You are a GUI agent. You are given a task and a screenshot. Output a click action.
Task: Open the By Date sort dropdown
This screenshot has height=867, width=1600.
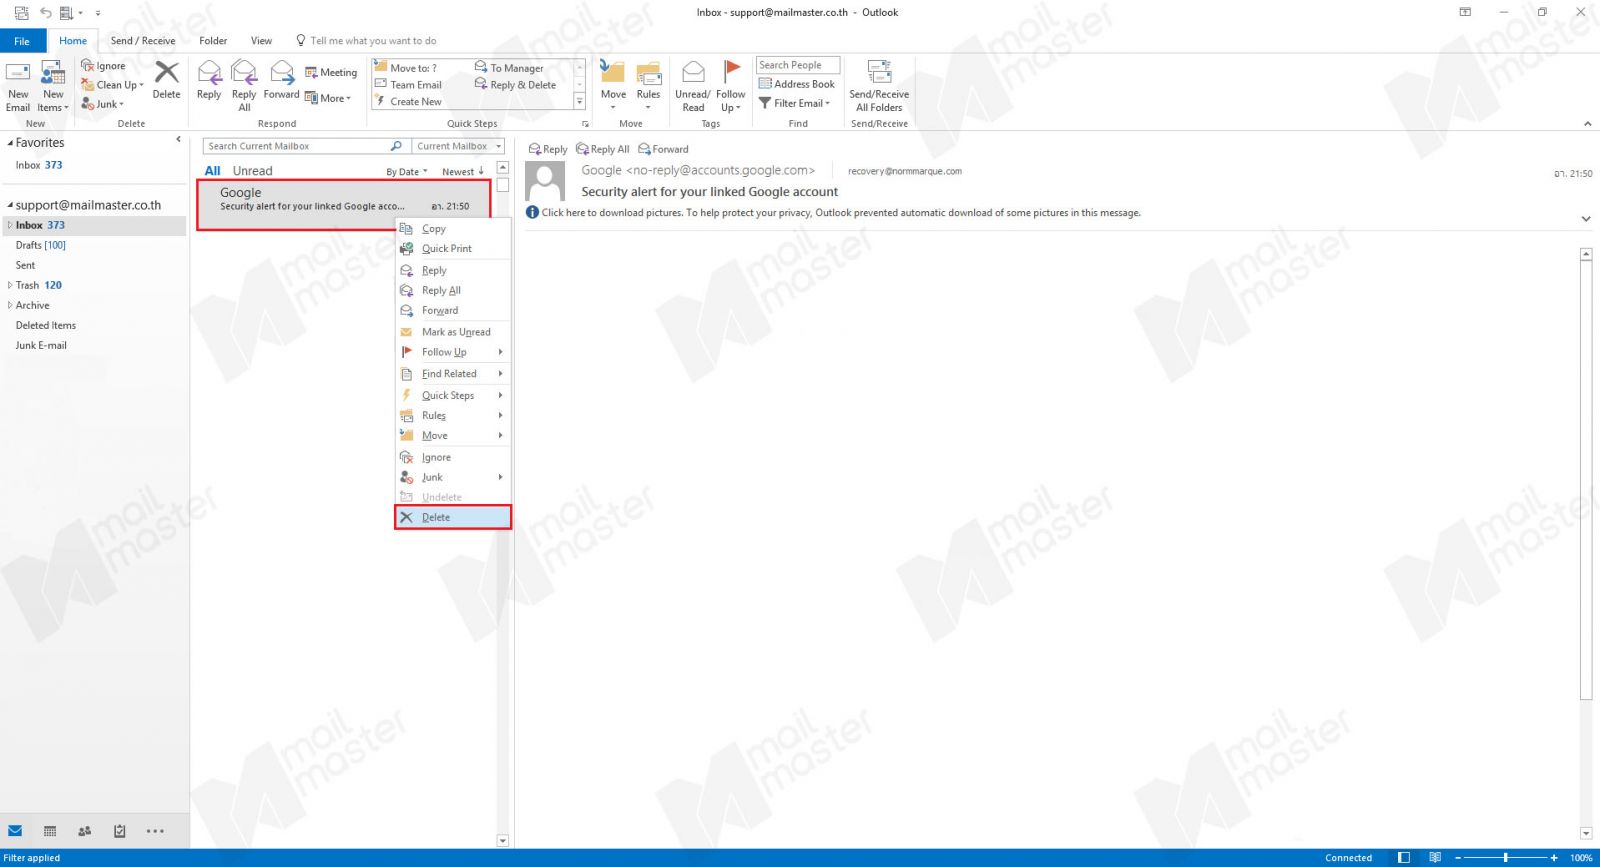[407, 172]
